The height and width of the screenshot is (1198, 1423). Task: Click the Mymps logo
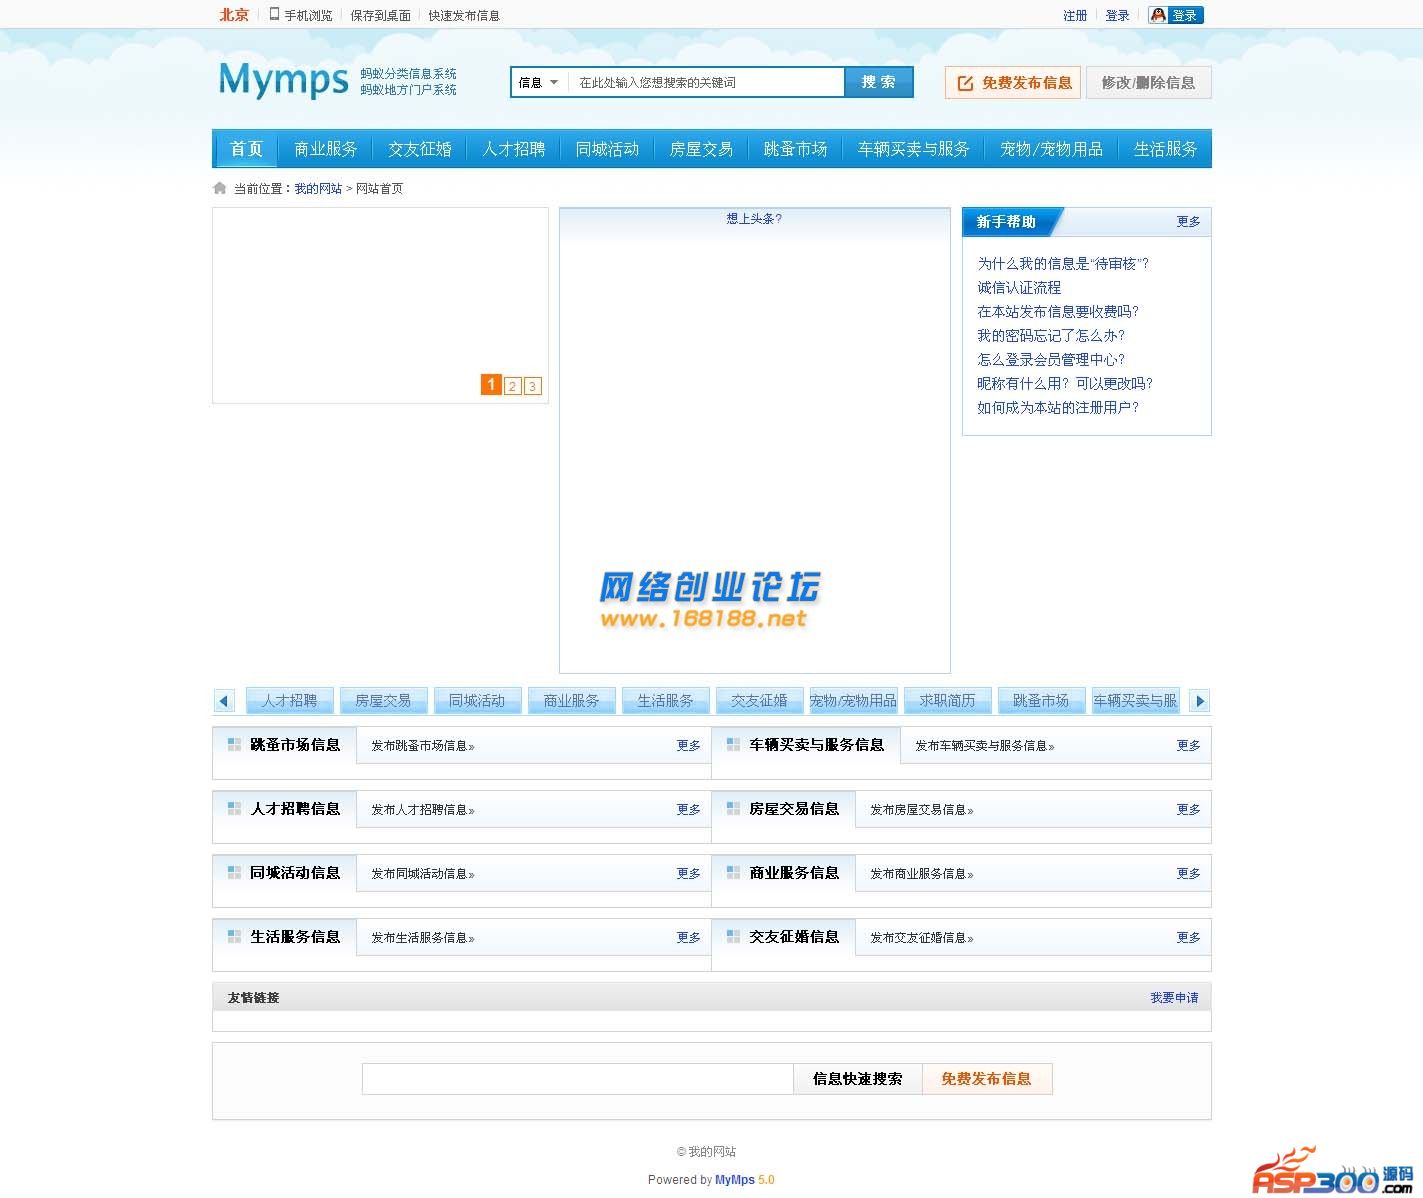(x=283, y=80)
